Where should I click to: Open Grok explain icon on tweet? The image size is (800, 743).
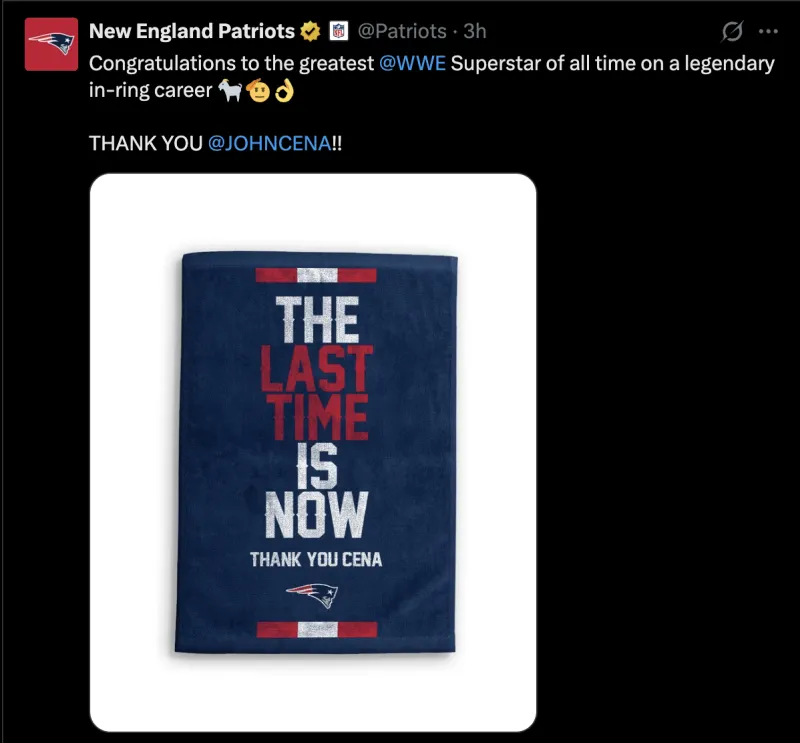732,31
